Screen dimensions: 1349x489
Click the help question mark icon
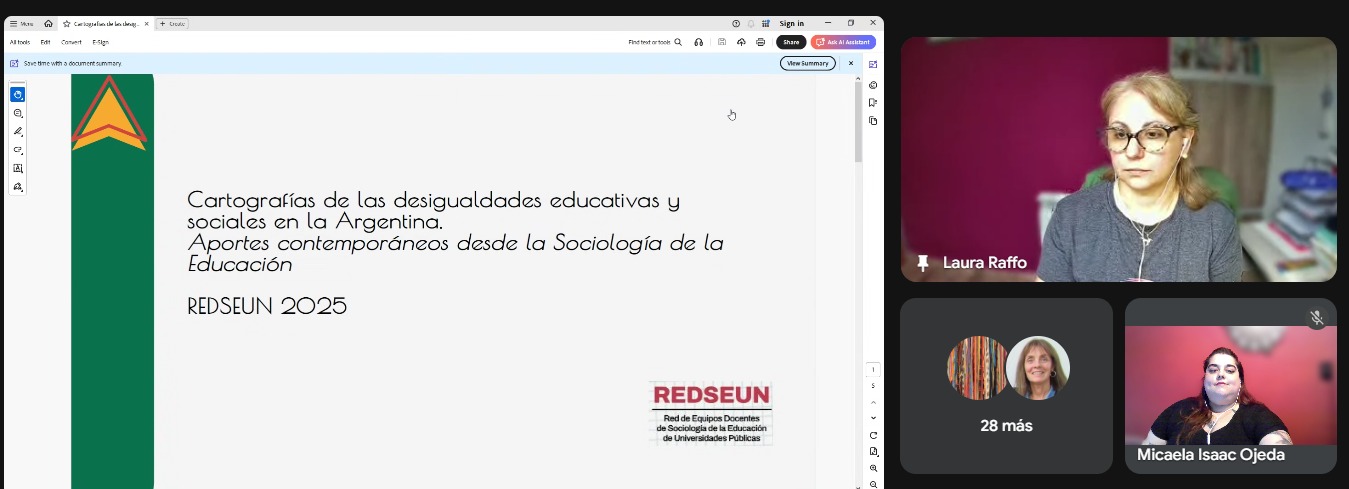736,23
